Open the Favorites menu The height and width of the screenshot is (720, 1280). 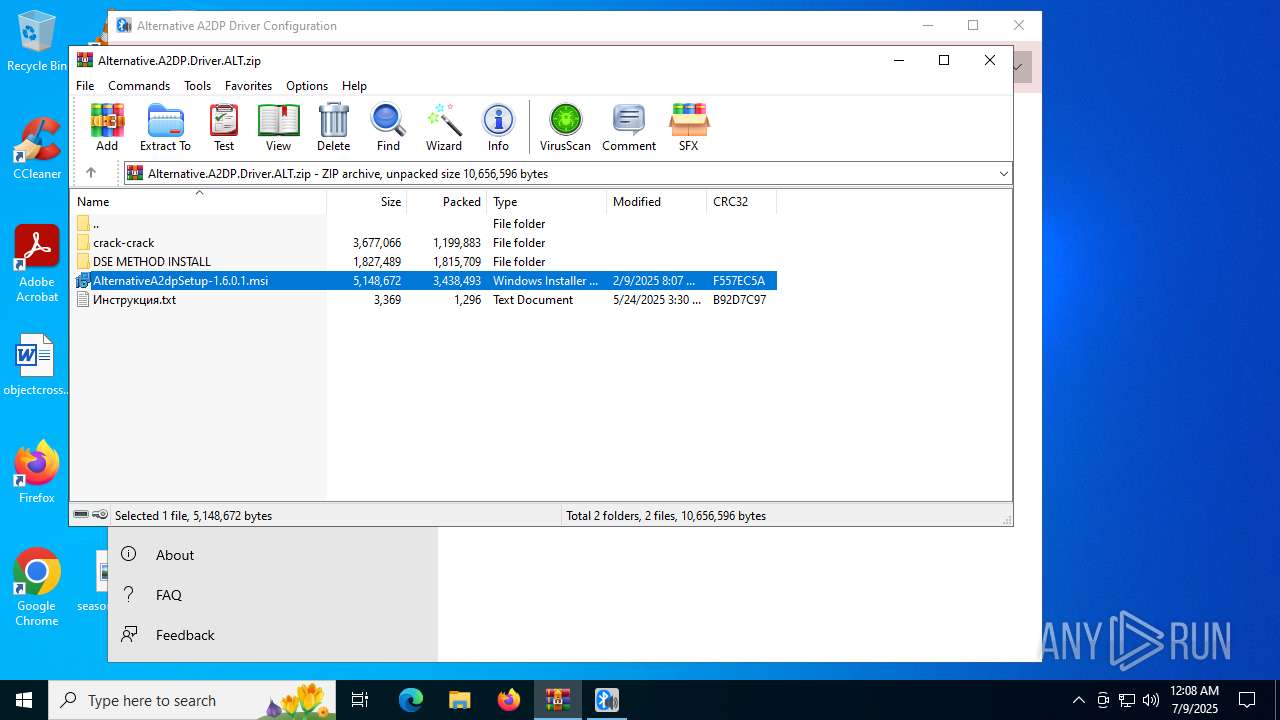point(248,86)
